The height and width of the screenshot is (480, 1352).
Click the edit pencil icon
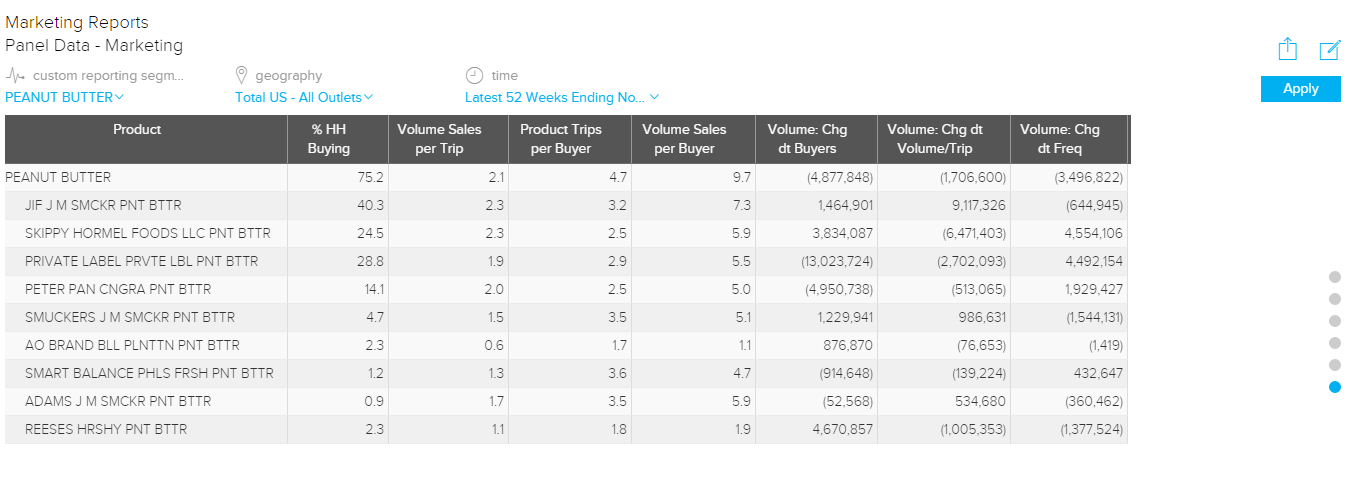coord(1329,50)
